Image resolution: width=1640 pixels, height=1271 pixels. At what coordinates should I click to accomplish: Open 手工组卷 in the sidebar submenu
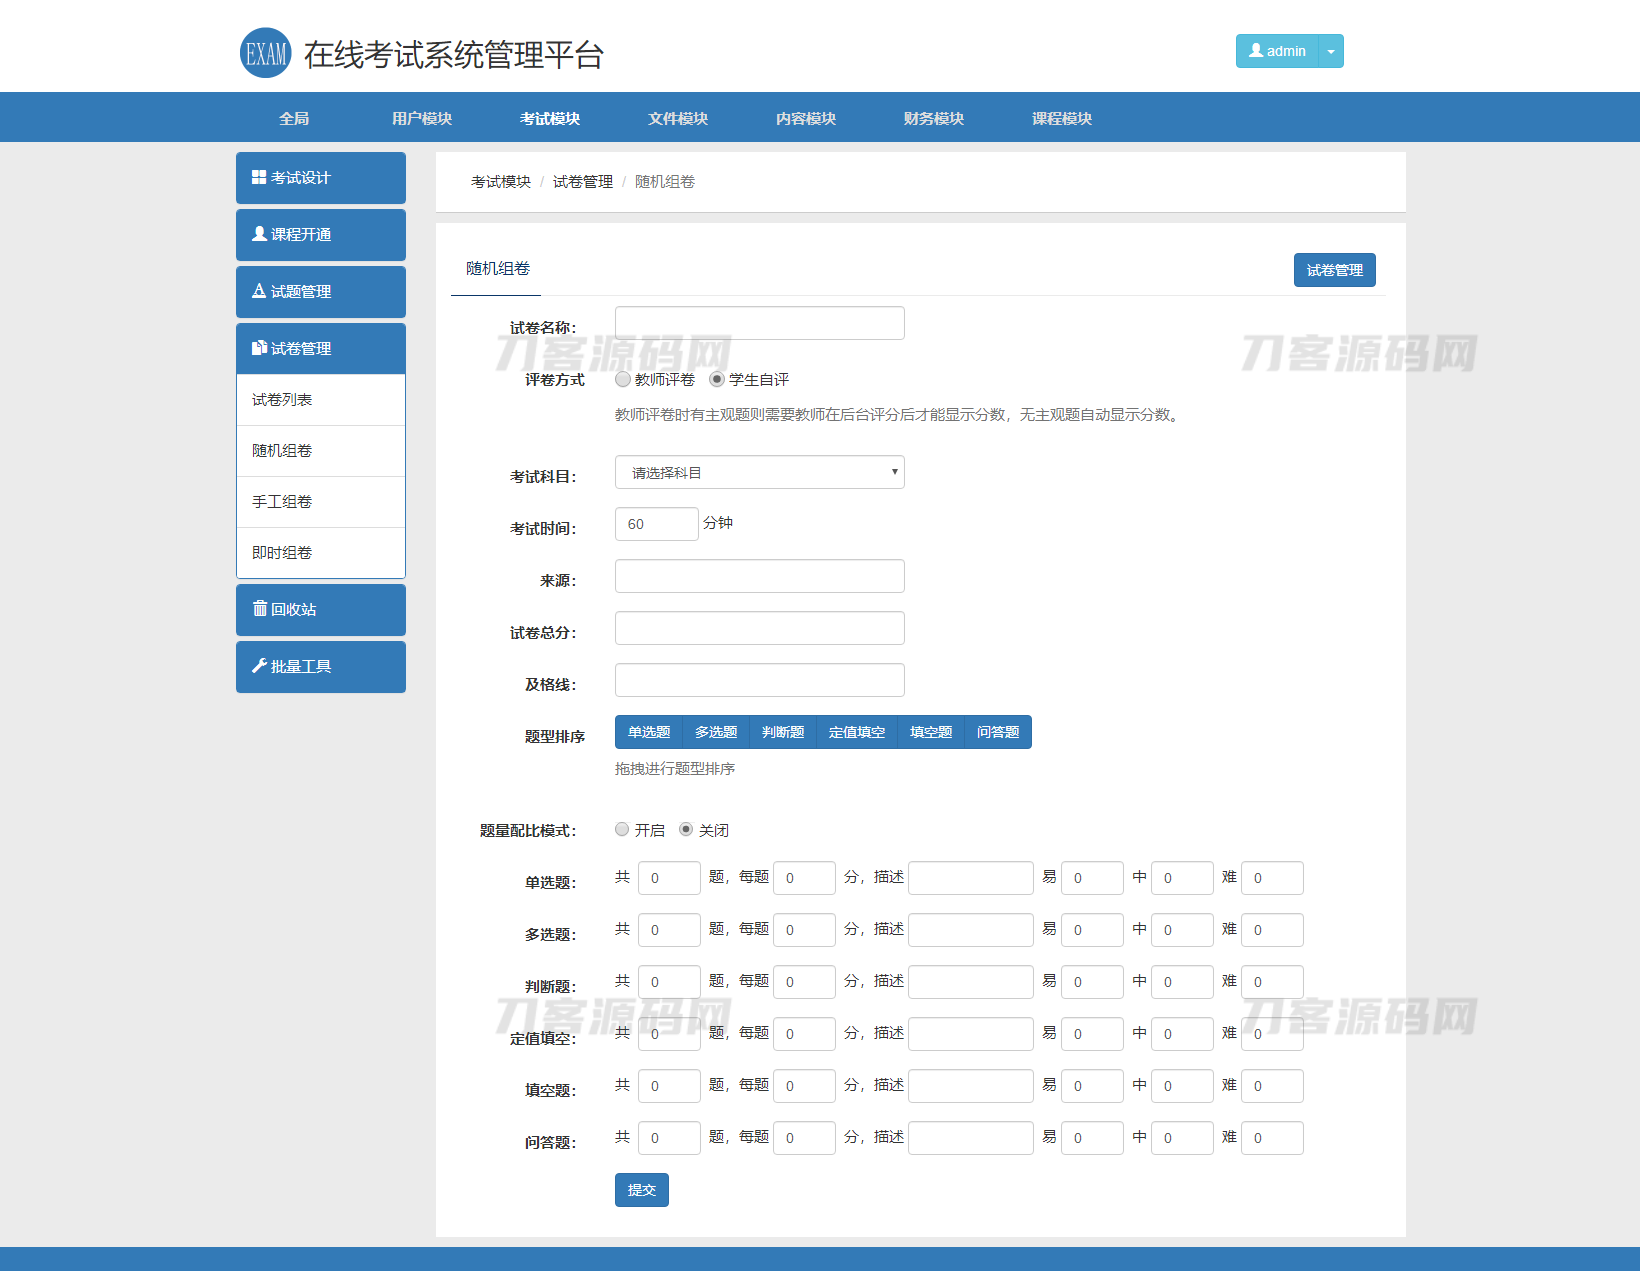(282, 501)
